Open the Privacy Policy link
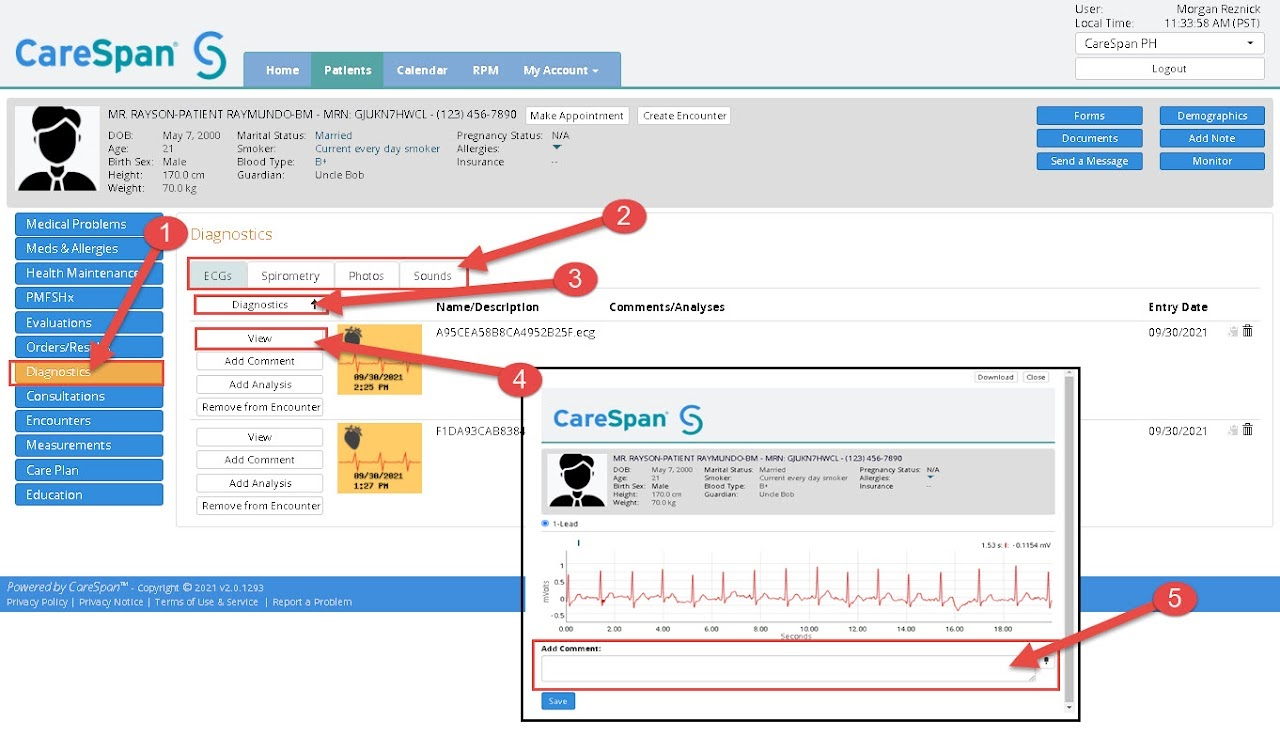Screen dimensions: 1280x752 [37, 602]
